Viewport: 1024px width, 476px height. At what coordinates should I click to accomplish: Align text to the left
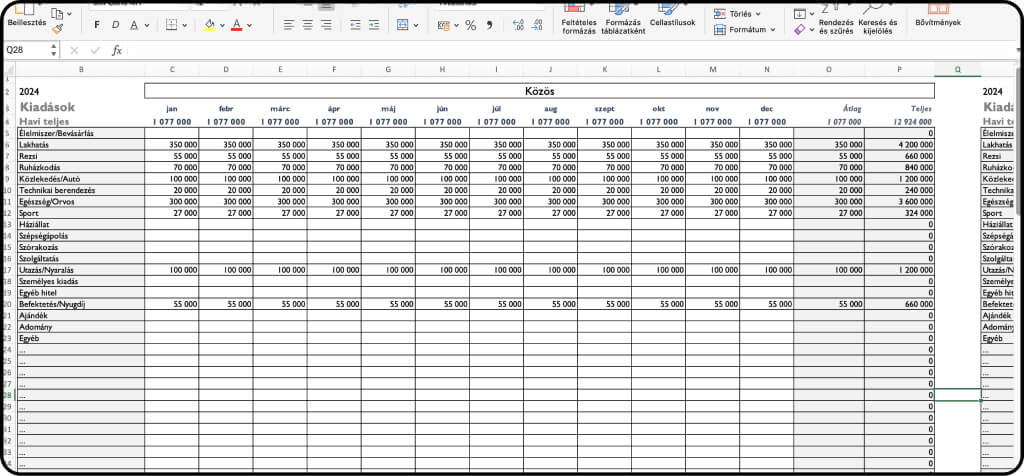(288, 25)
